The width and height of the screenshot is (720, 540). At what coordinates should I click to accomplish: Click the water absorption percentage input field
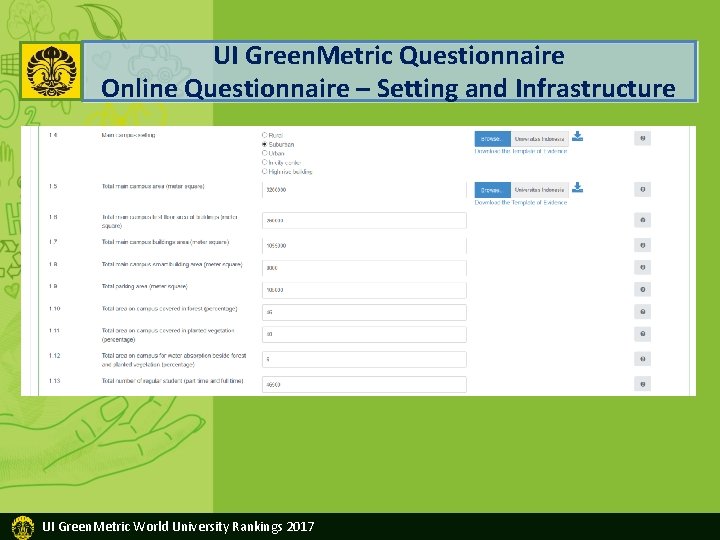[x=364, y=359]
